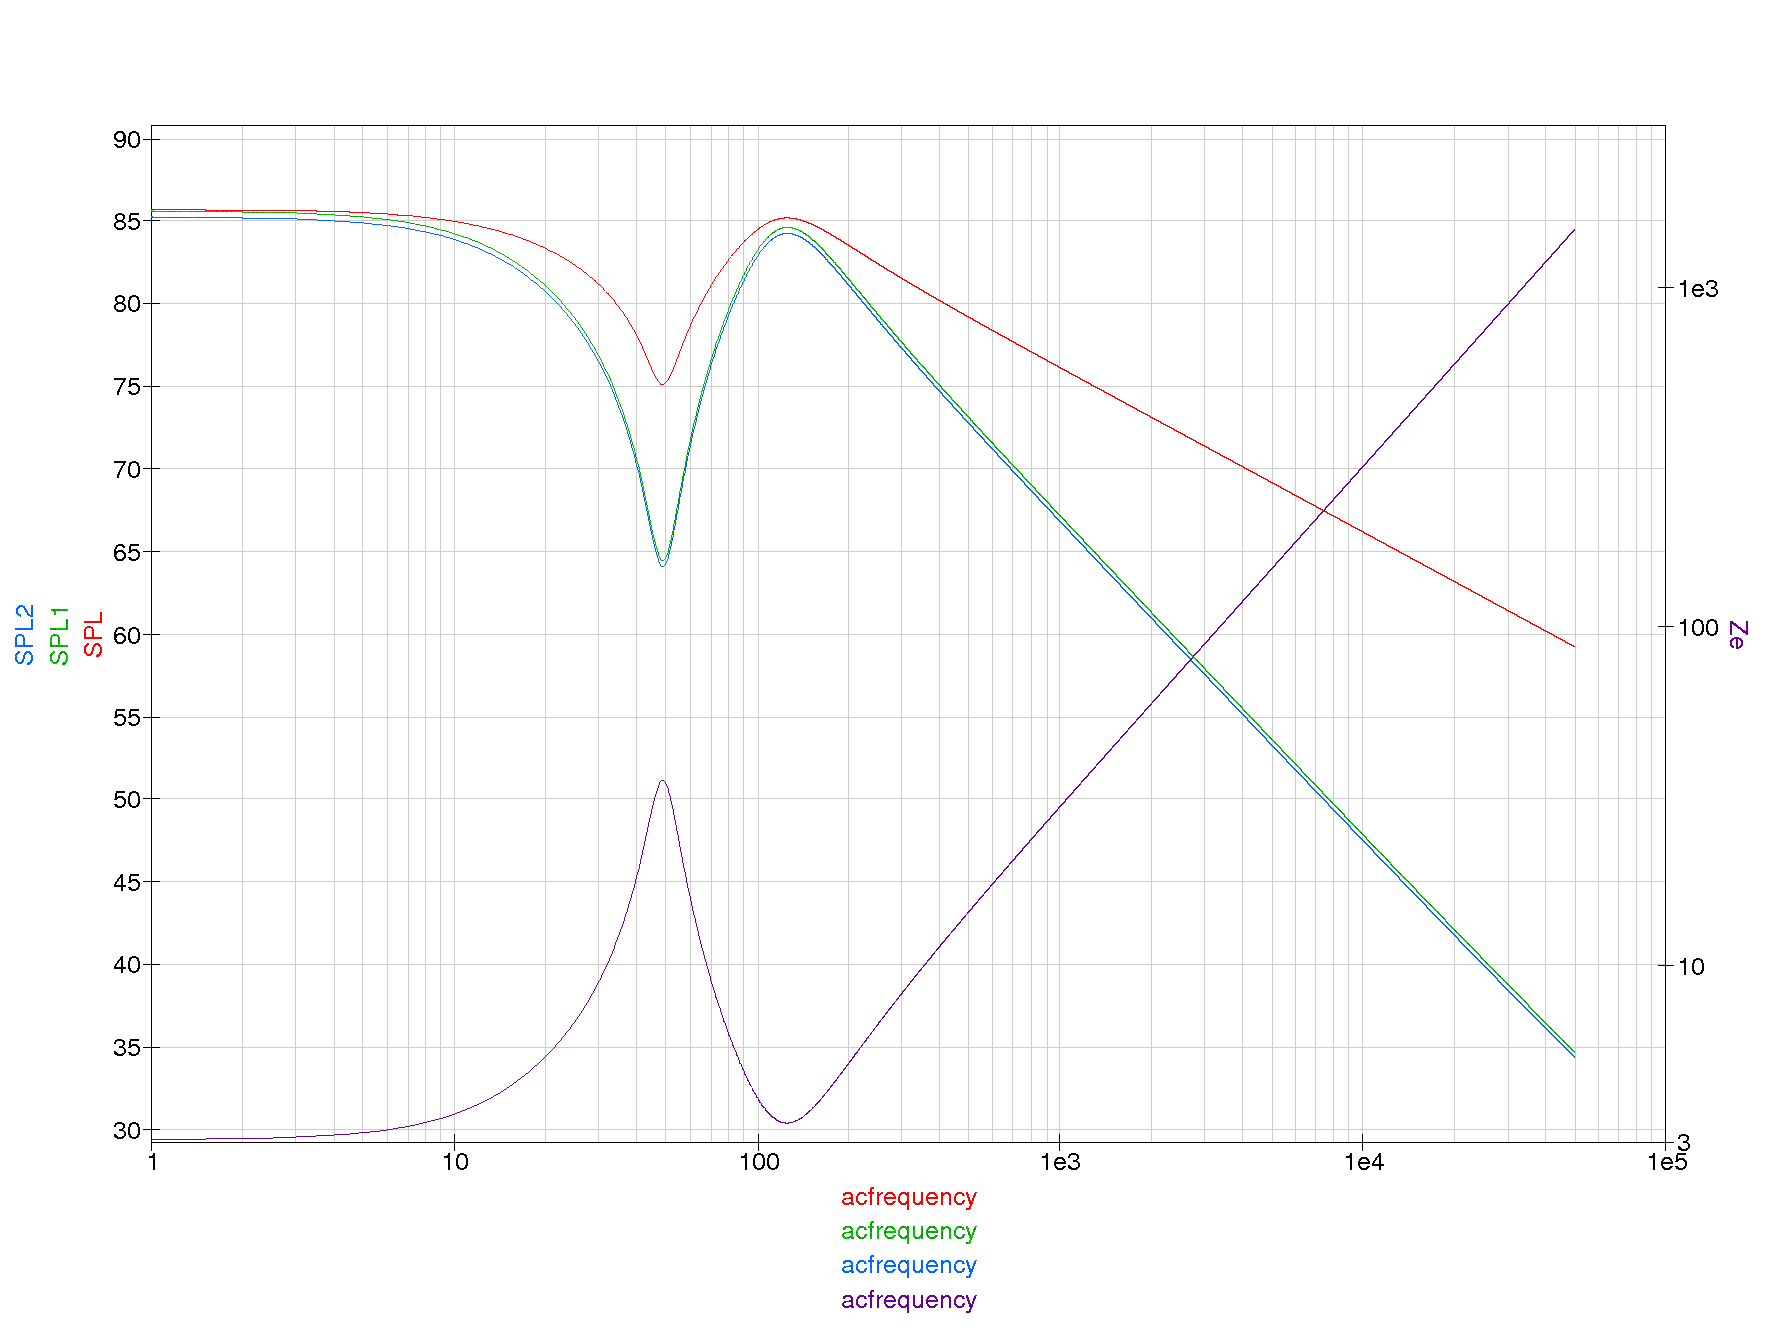Click the purple Ze curve minimum
This screenshot has width=1770, height=1331.
coord(786,1123)
